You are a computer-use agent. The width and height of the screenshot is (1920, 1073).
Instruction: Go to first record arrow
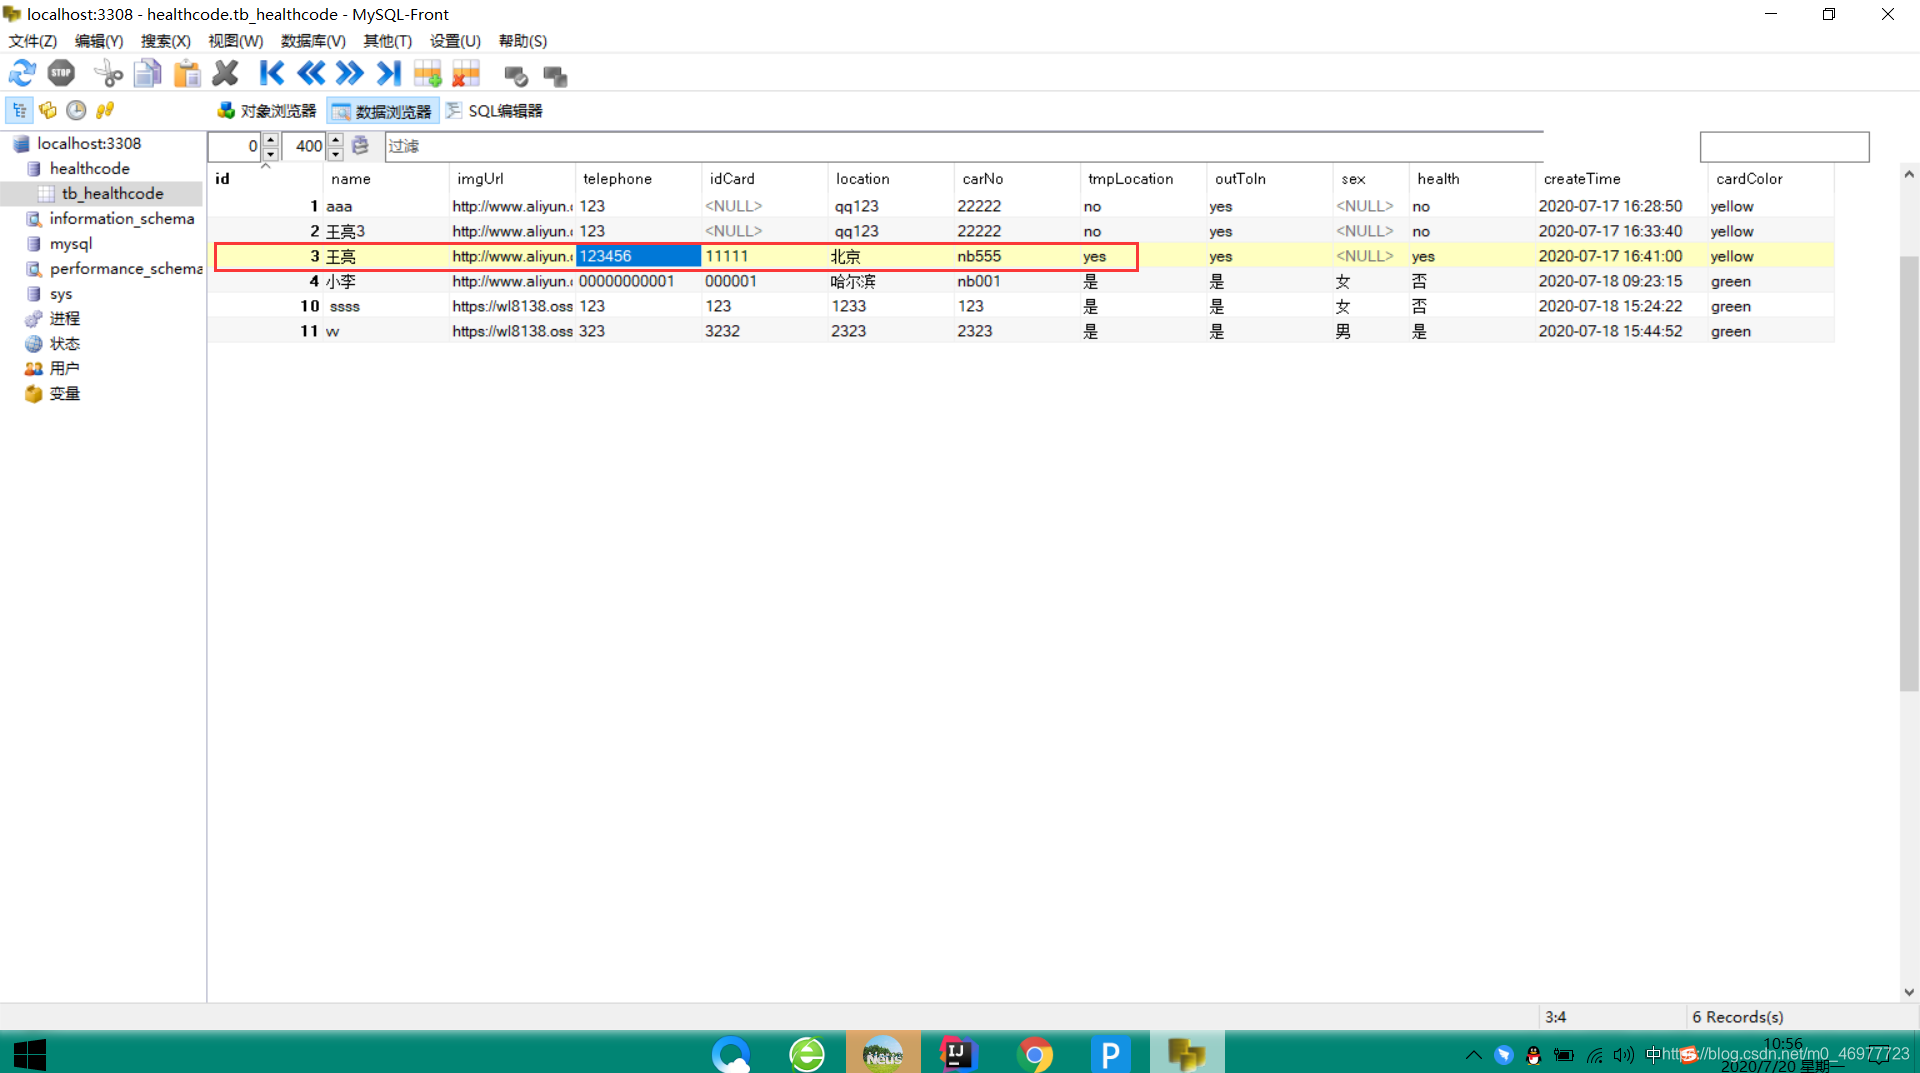[271, 73]
